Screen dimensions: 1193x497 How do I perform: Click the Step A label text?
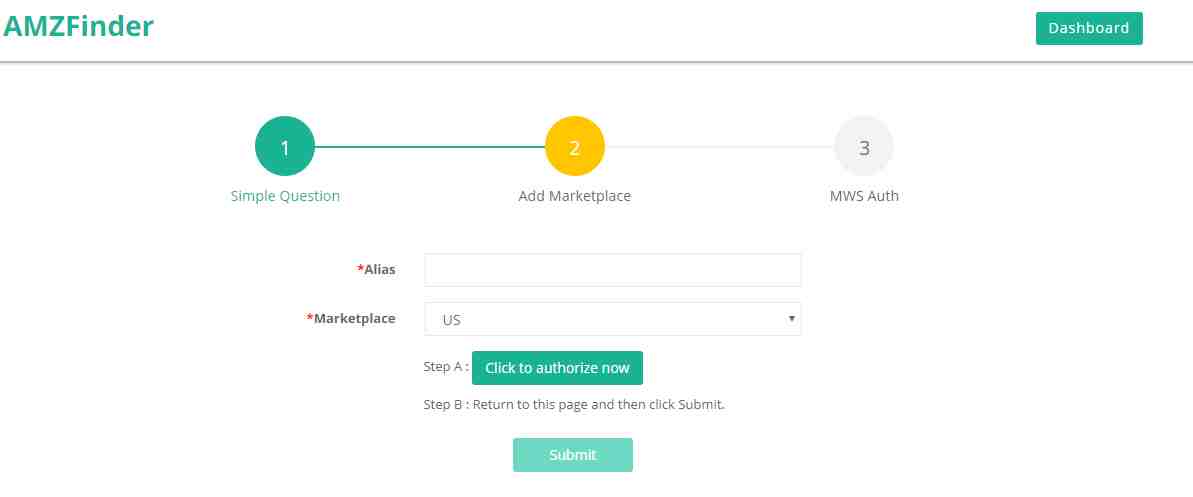[446, 366]
